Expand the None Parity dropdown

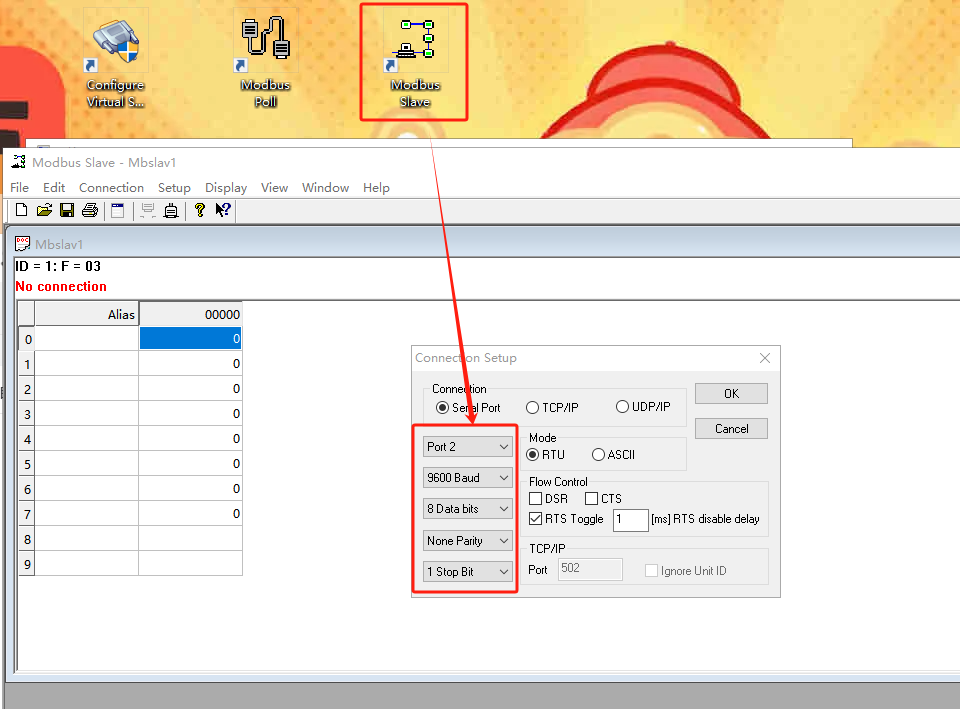coord(467,541)
